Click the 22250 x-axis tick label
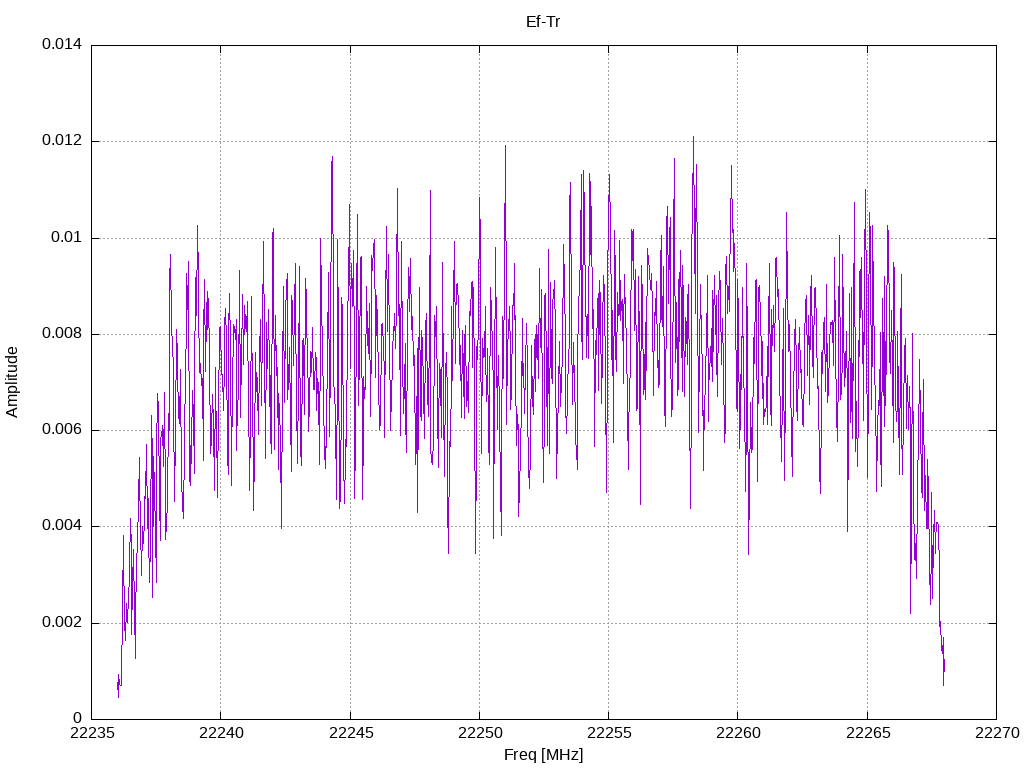 tap(479, 733)
